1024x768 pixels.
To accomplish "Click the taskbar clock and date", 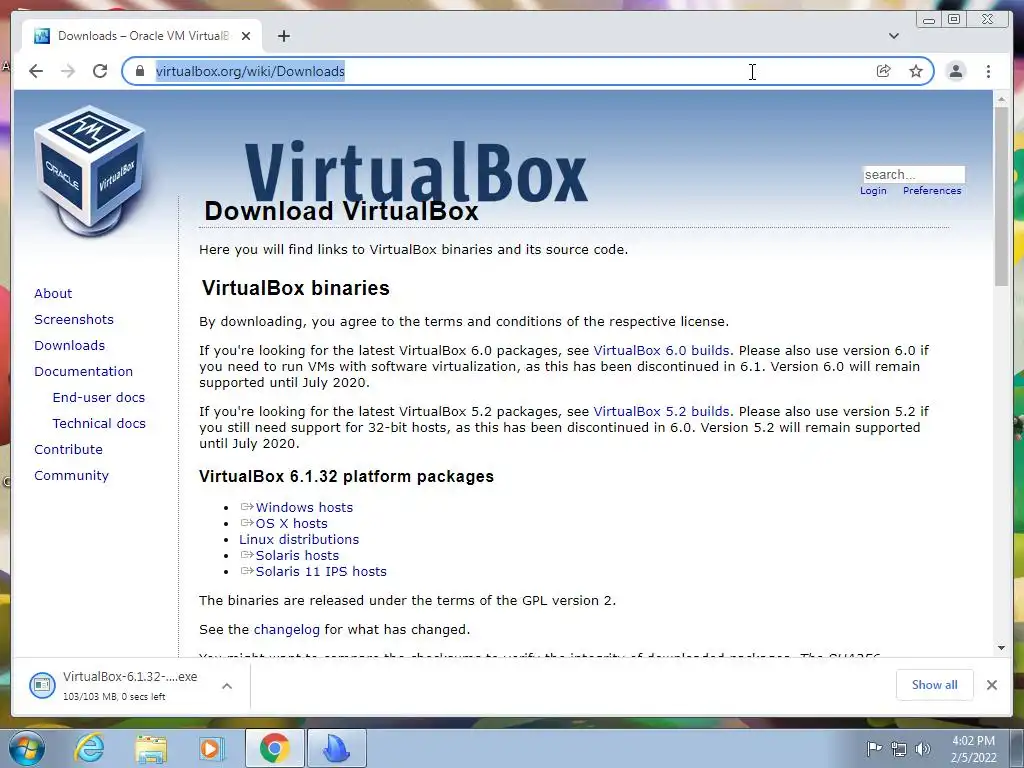I will [973, 749].
